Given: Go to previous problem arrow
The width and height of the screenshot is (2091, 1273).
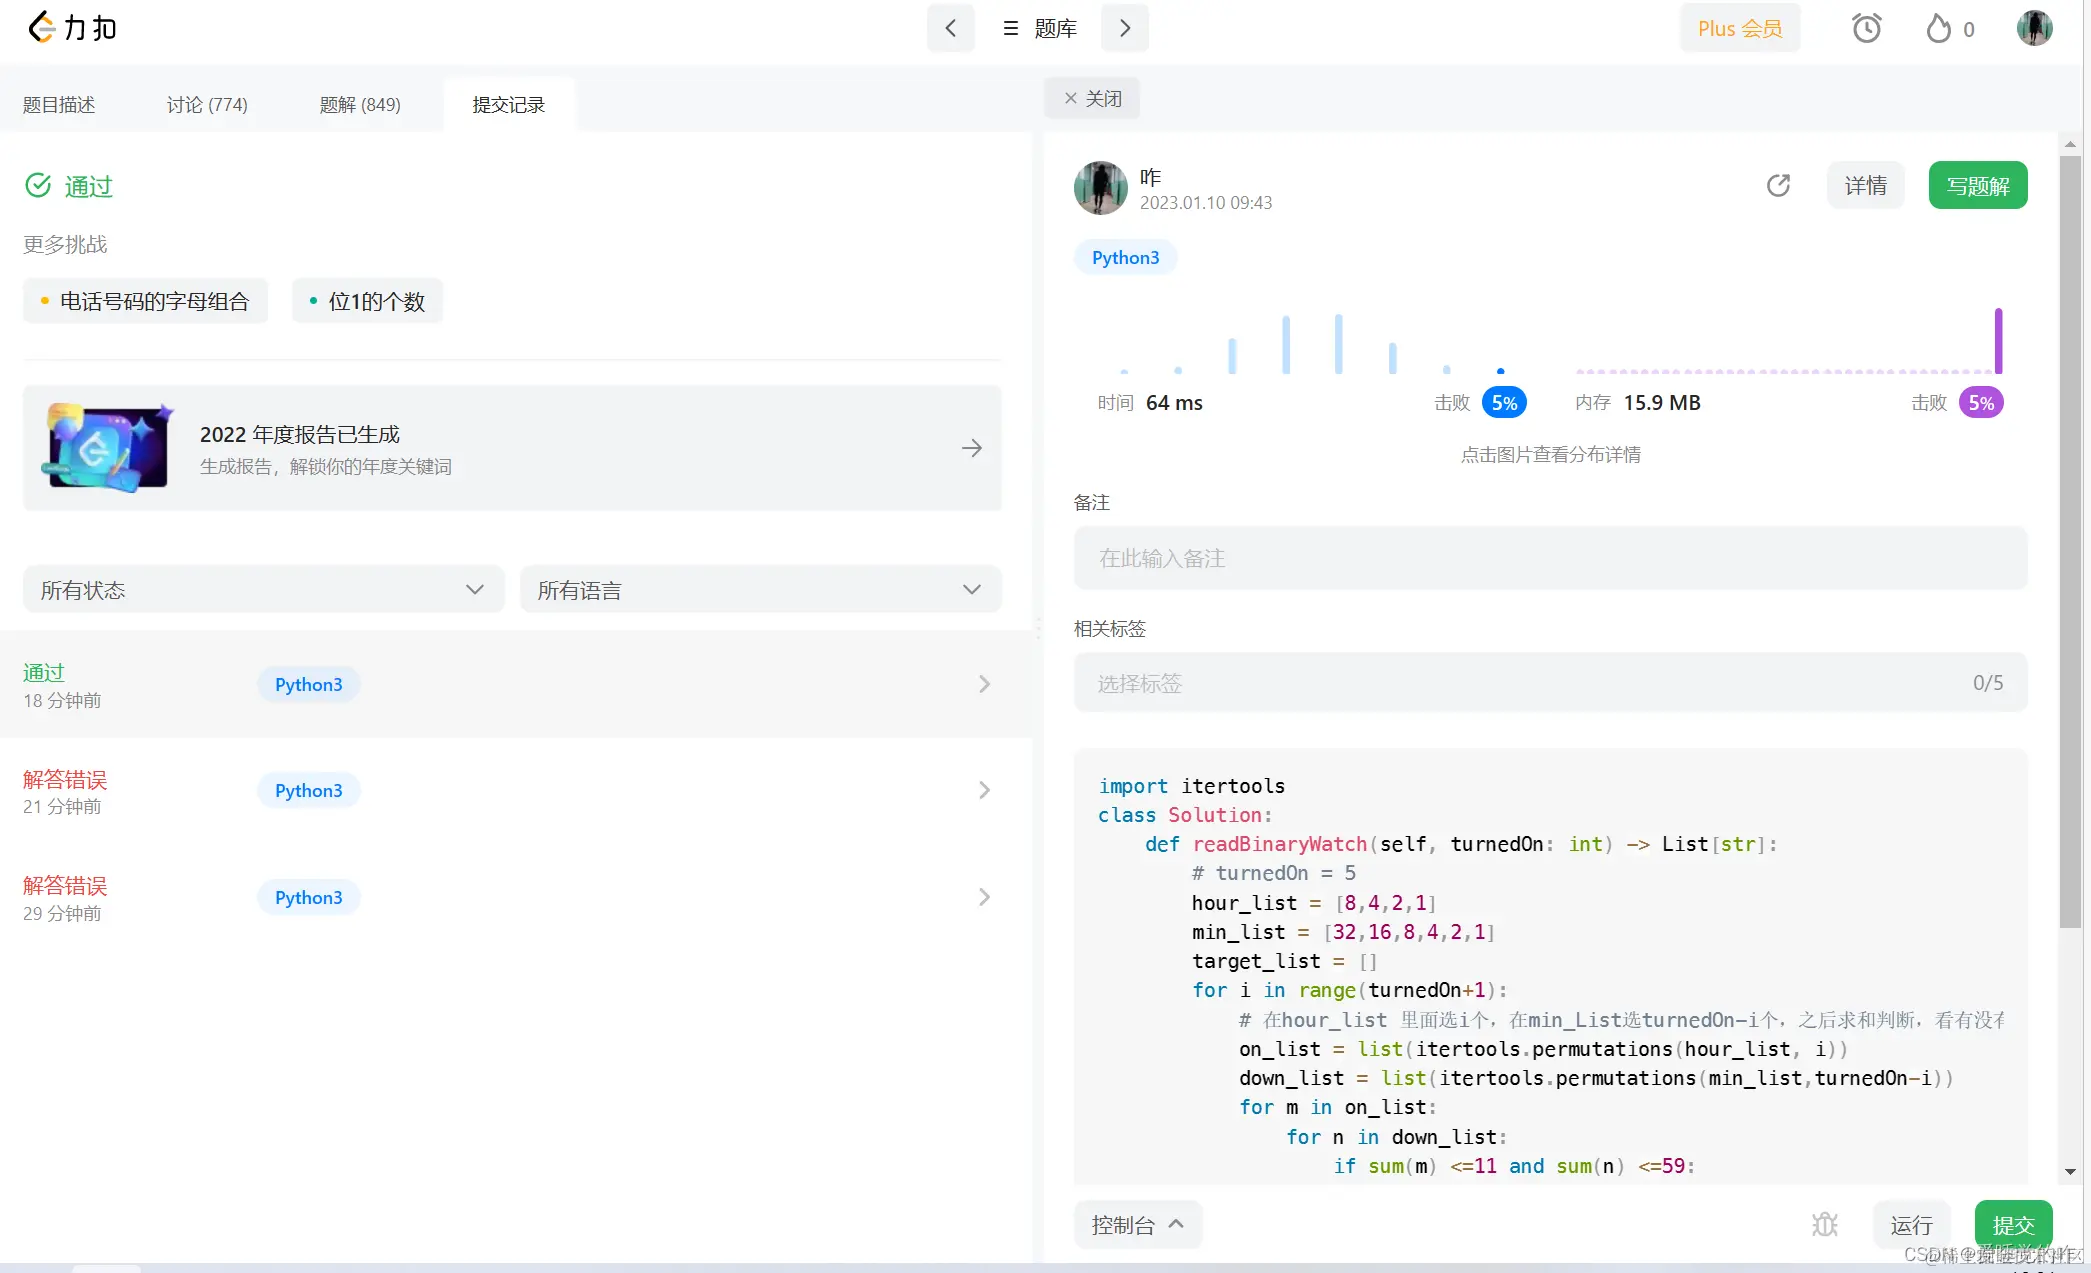Looking at the screenshot, I should 950,28.
